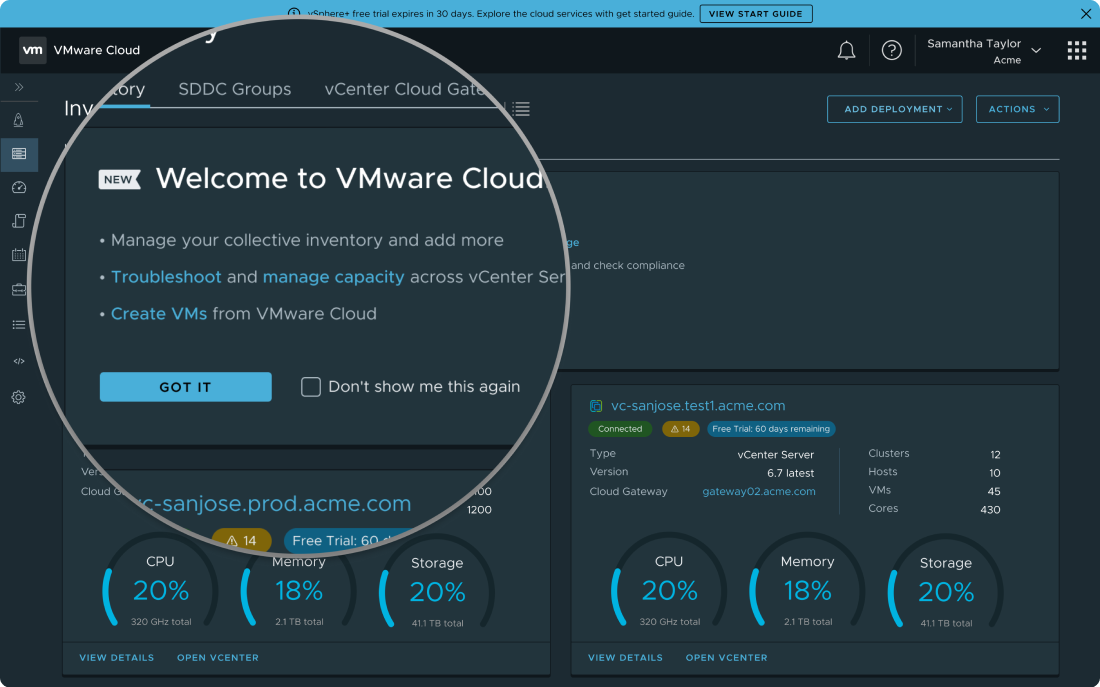Viewport: 1100px width, 687px height.
Task: Click the Clusters value 12
Action: (x=995, y=455)
